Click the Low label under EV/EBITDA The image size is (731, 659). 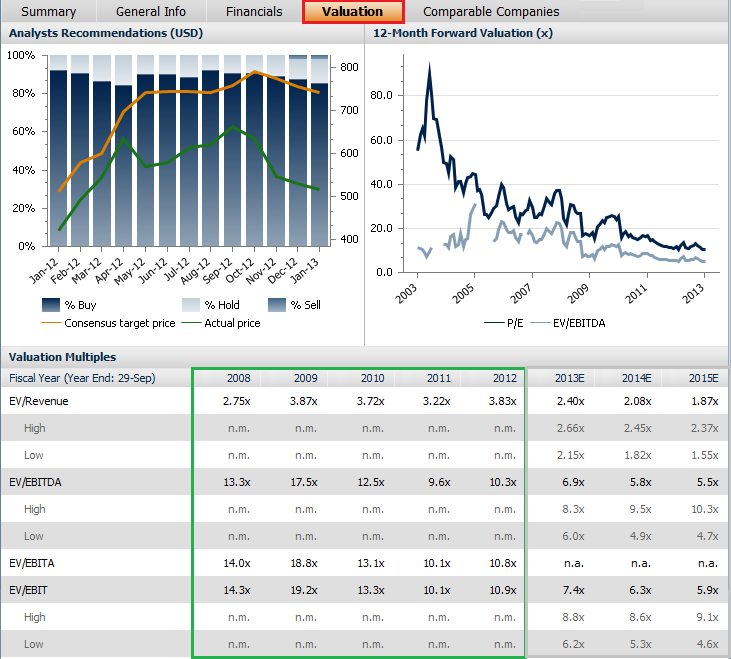[34, 536]
